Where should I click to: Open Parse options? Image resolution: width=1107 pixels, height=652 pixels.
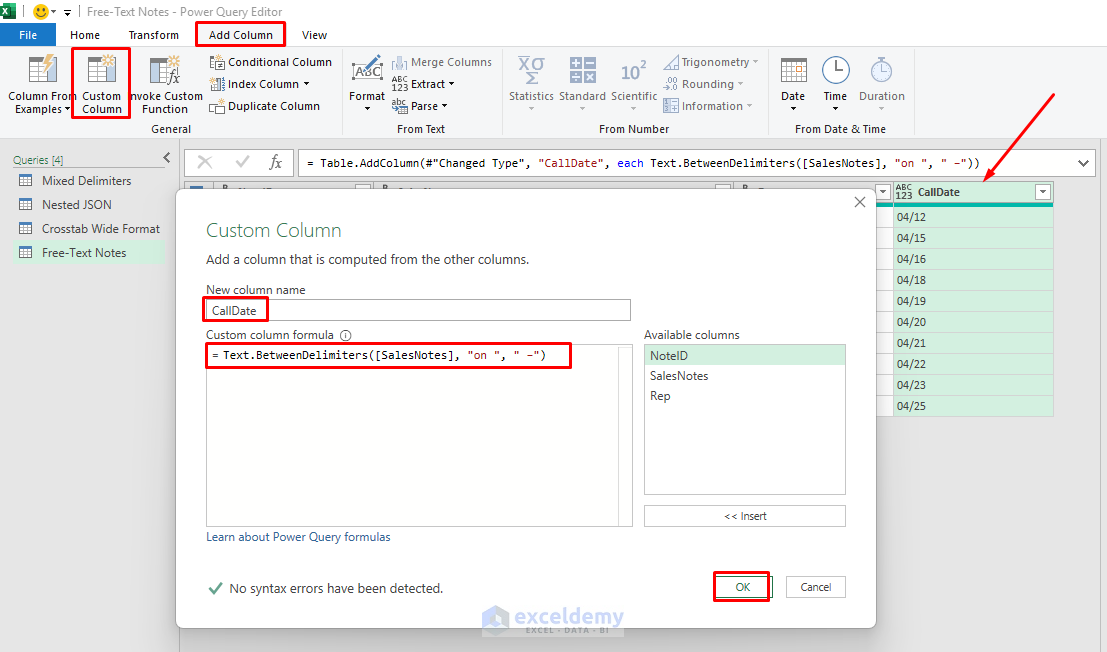419,106
